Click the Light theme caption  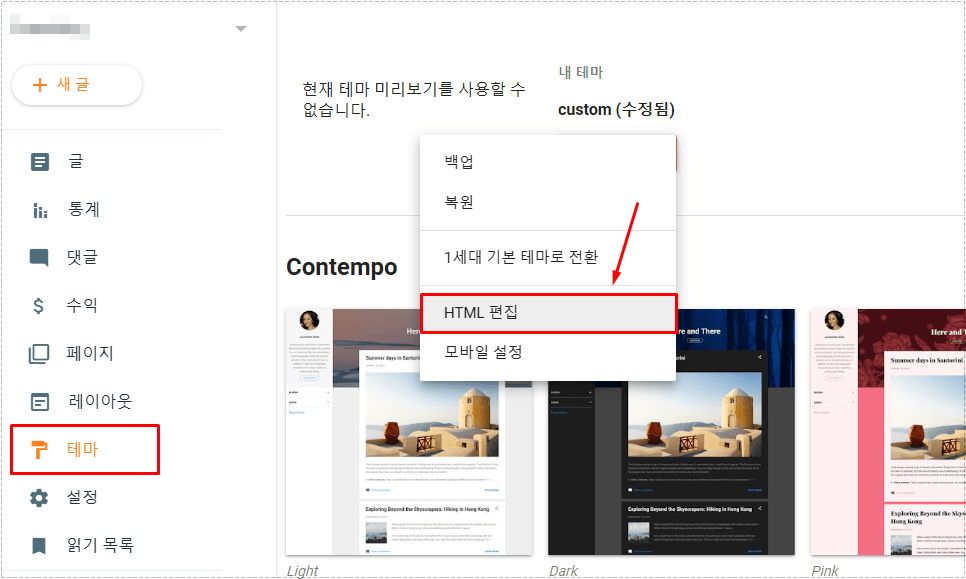coord(302,571)
